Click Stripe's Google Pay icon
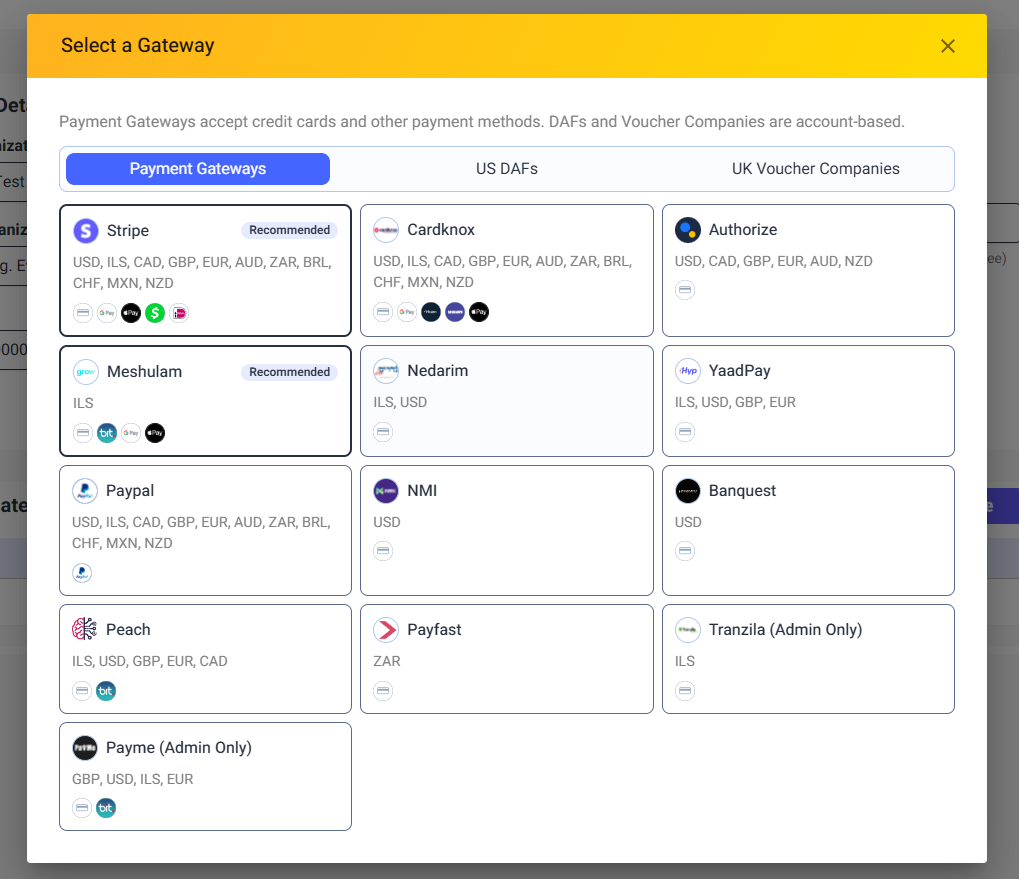 pos(107,313)
